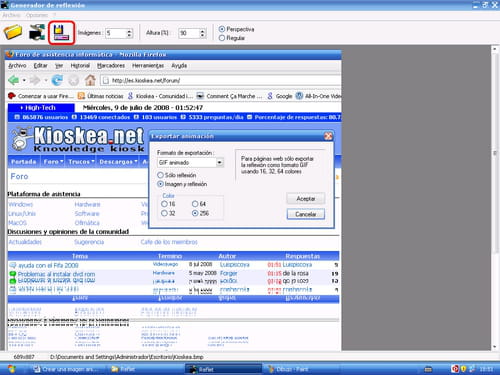The image size is (500, 375).
Task: Click the Aceptar button
Action: 306,199
